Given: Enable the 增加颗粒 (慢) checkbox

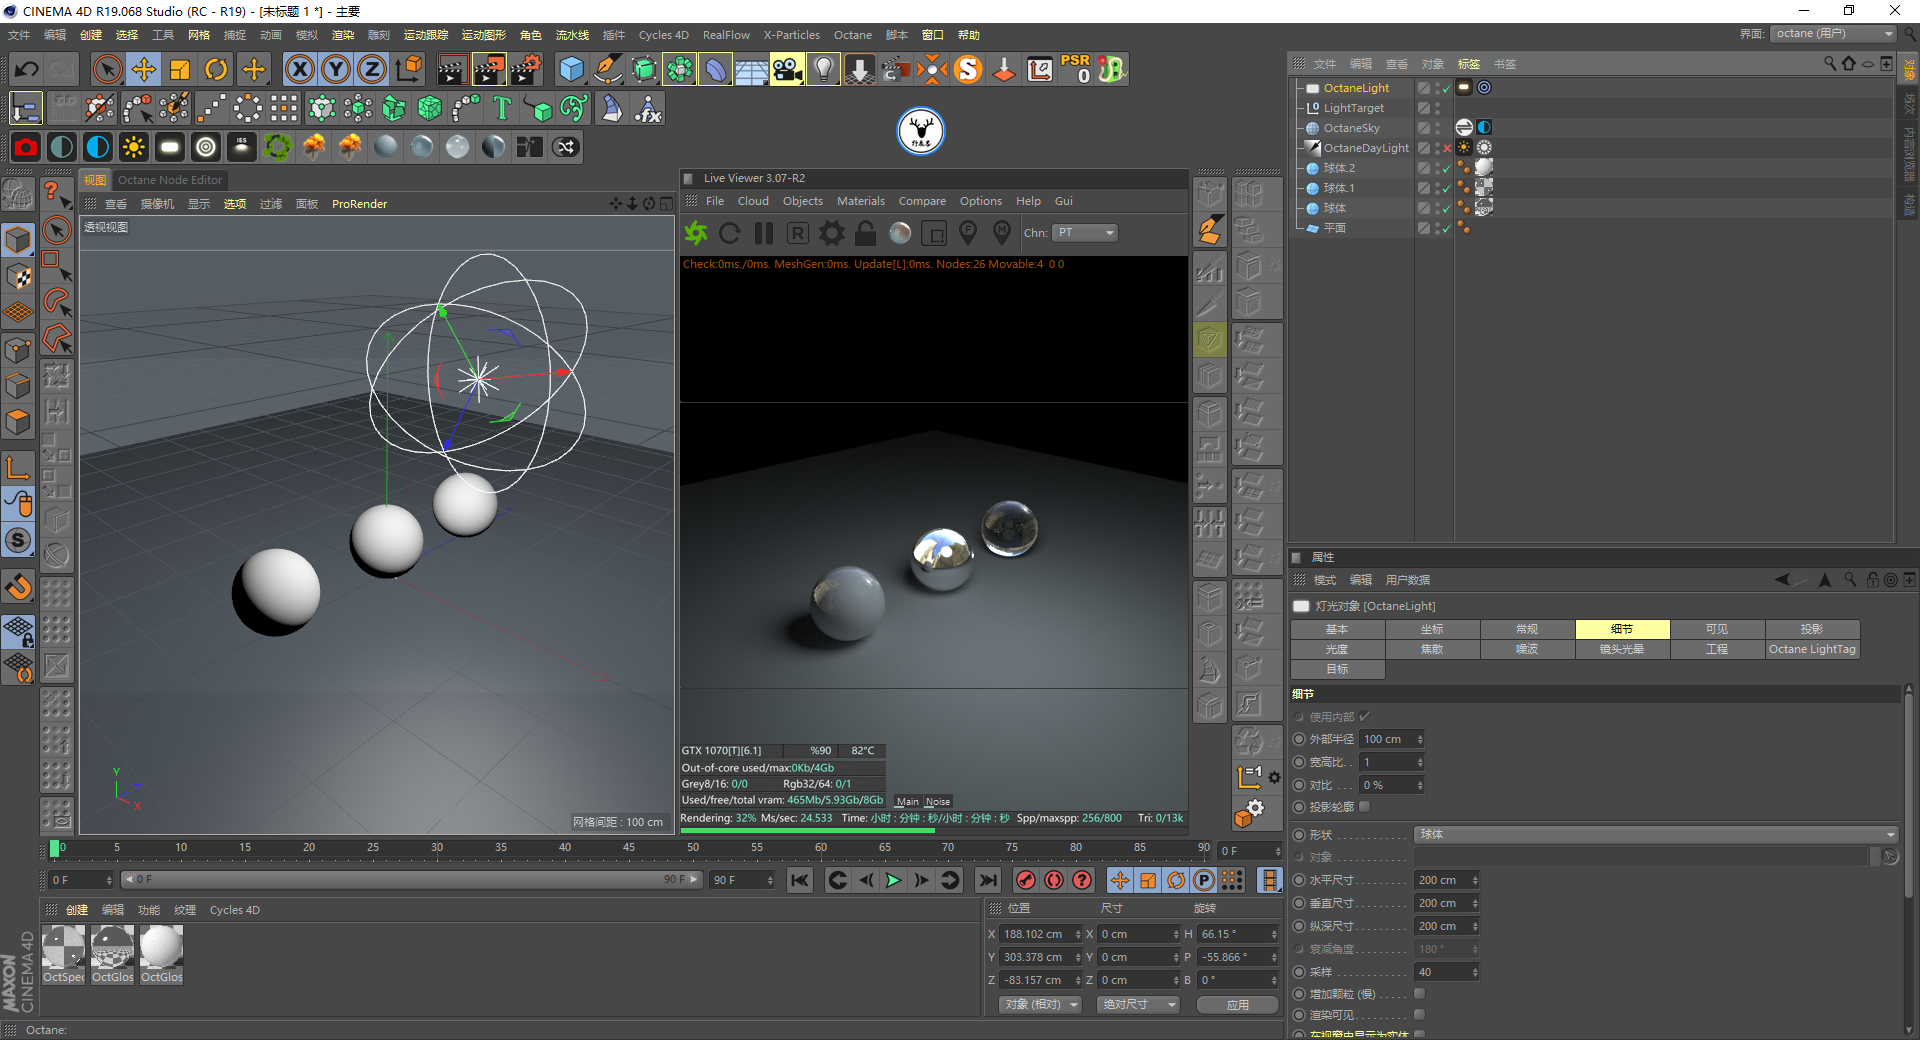Looking at the screenshot, I should pyautogui.click(x=1419, y=994).
